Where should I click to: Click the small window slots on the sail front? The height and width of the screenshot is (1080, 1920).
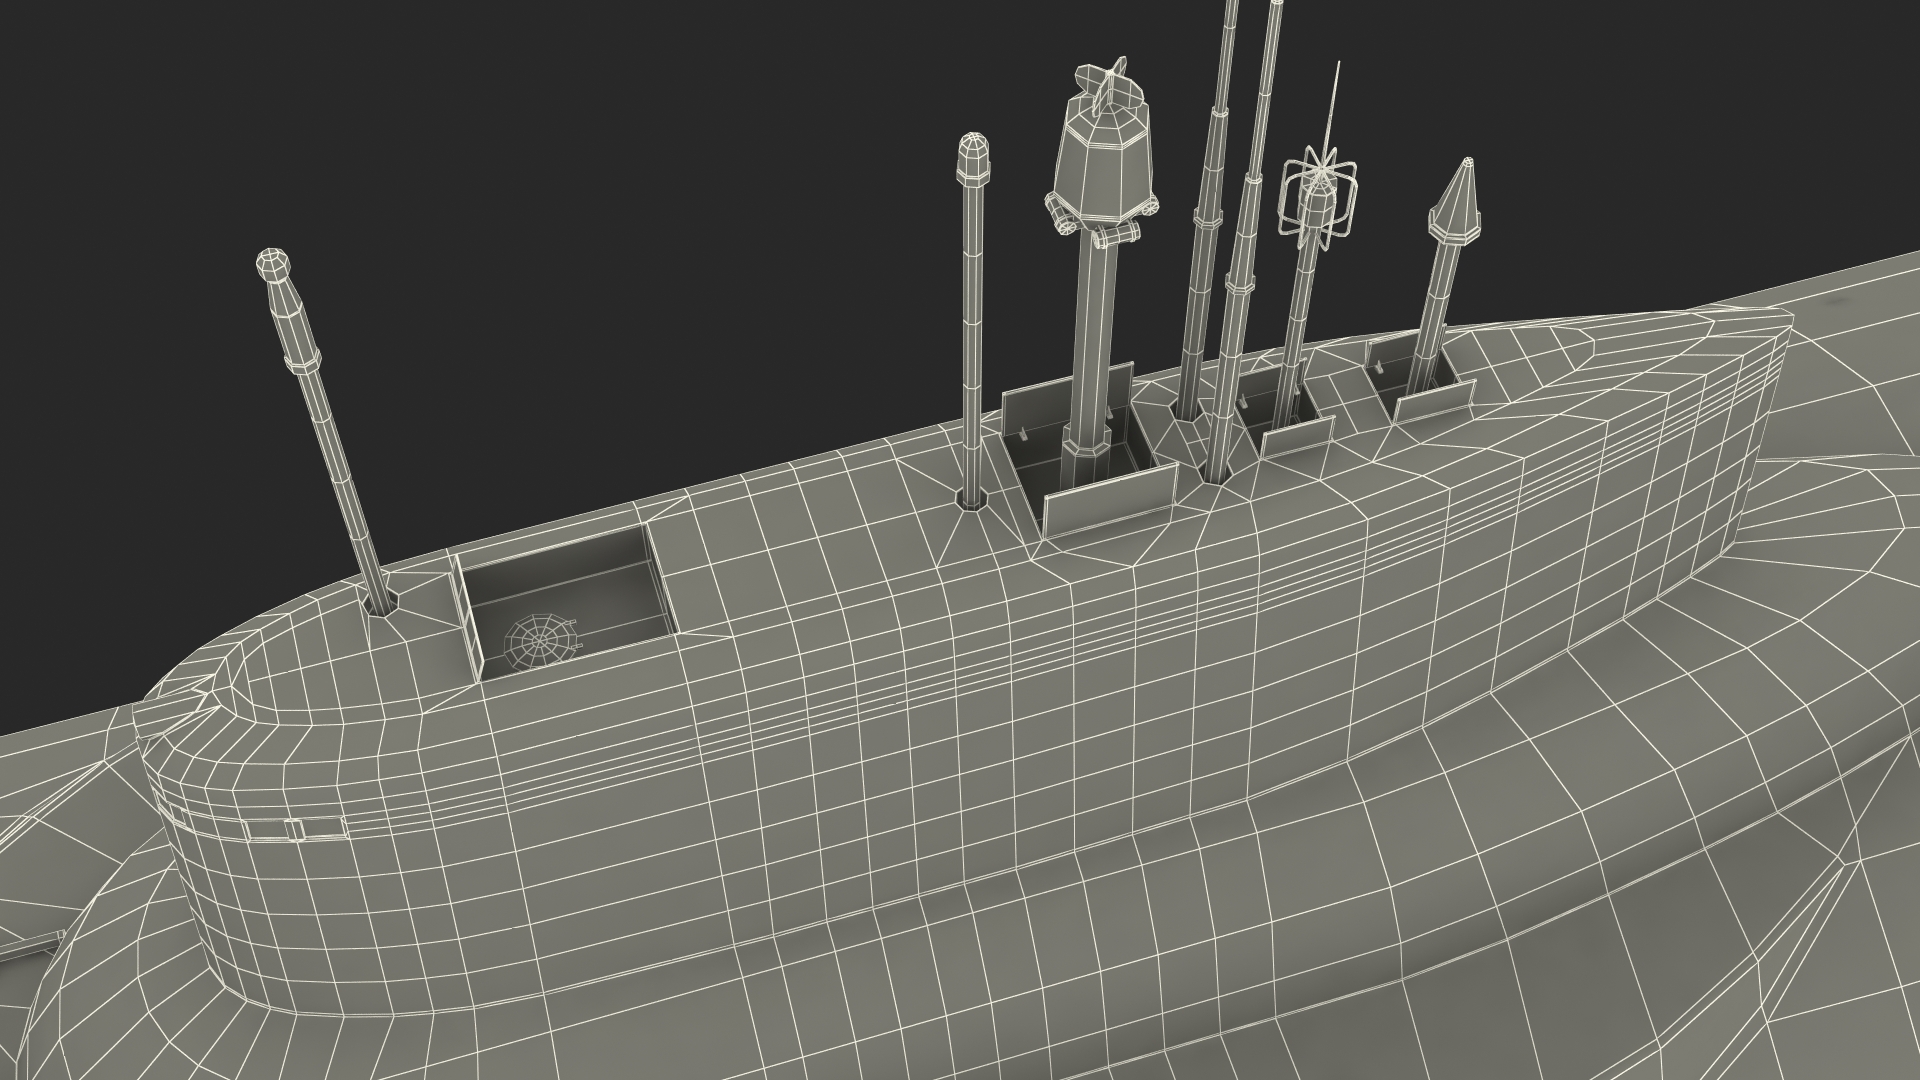coord(293,828)
